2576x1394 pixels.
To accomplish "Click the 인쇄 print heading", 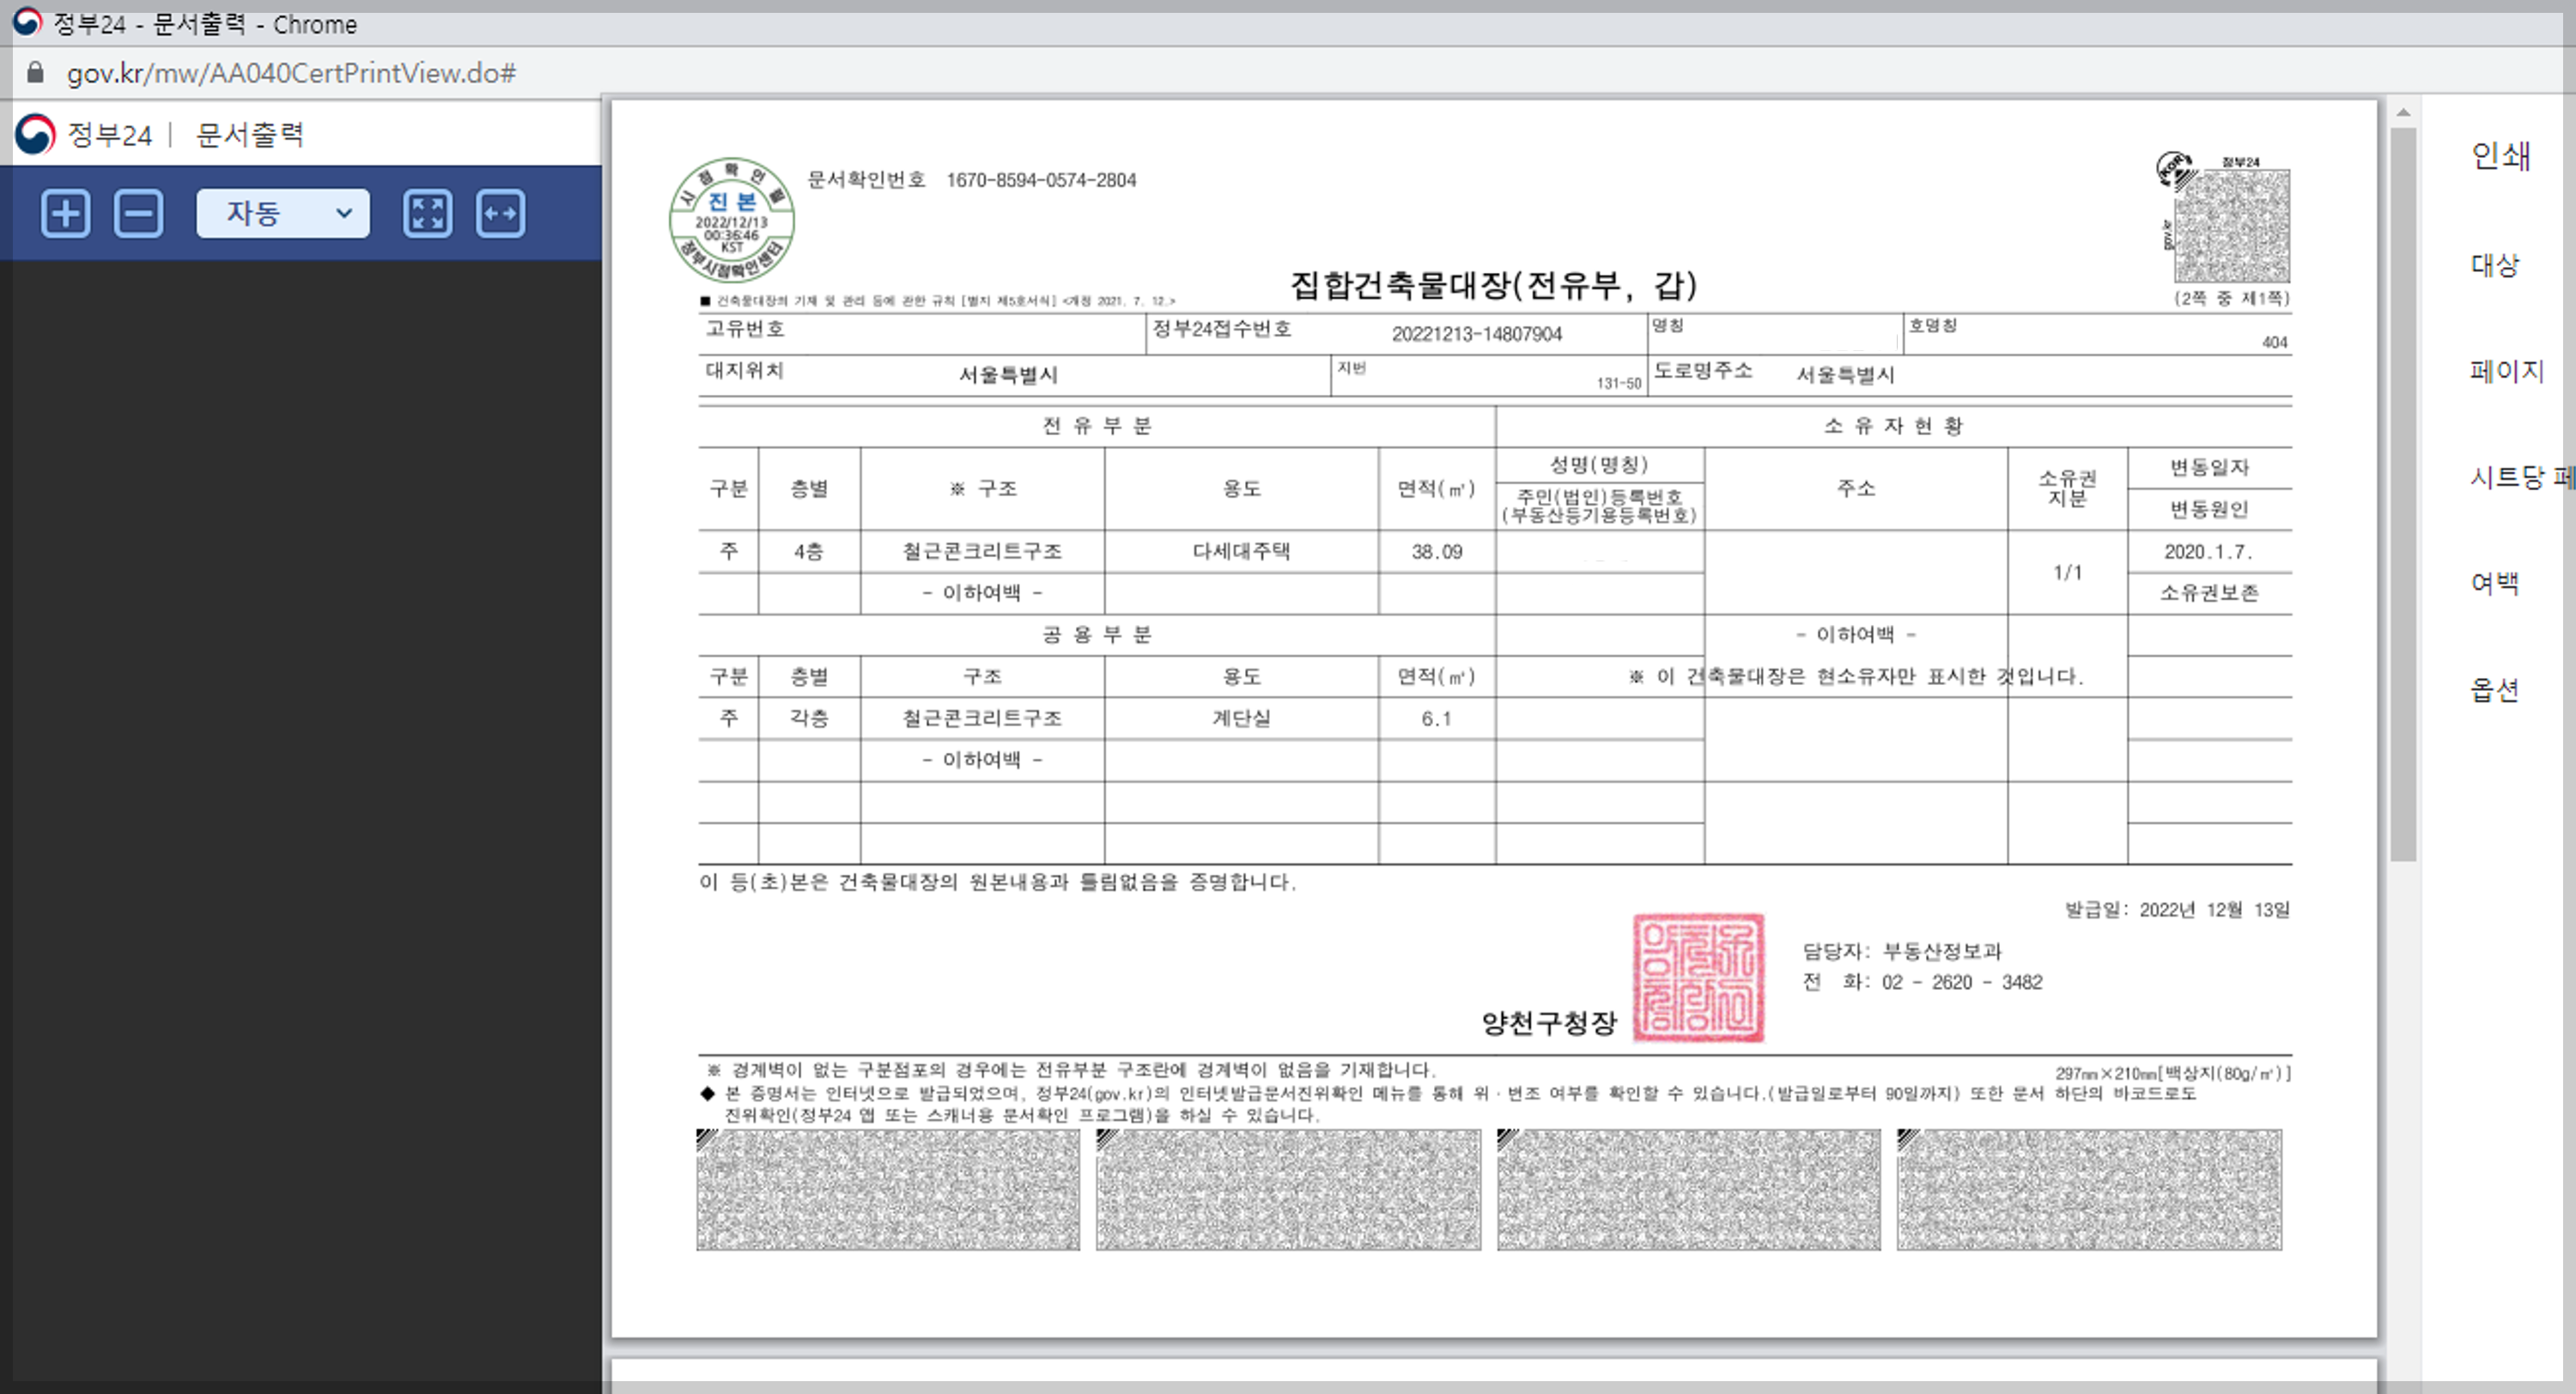I will coord(2500,155).
